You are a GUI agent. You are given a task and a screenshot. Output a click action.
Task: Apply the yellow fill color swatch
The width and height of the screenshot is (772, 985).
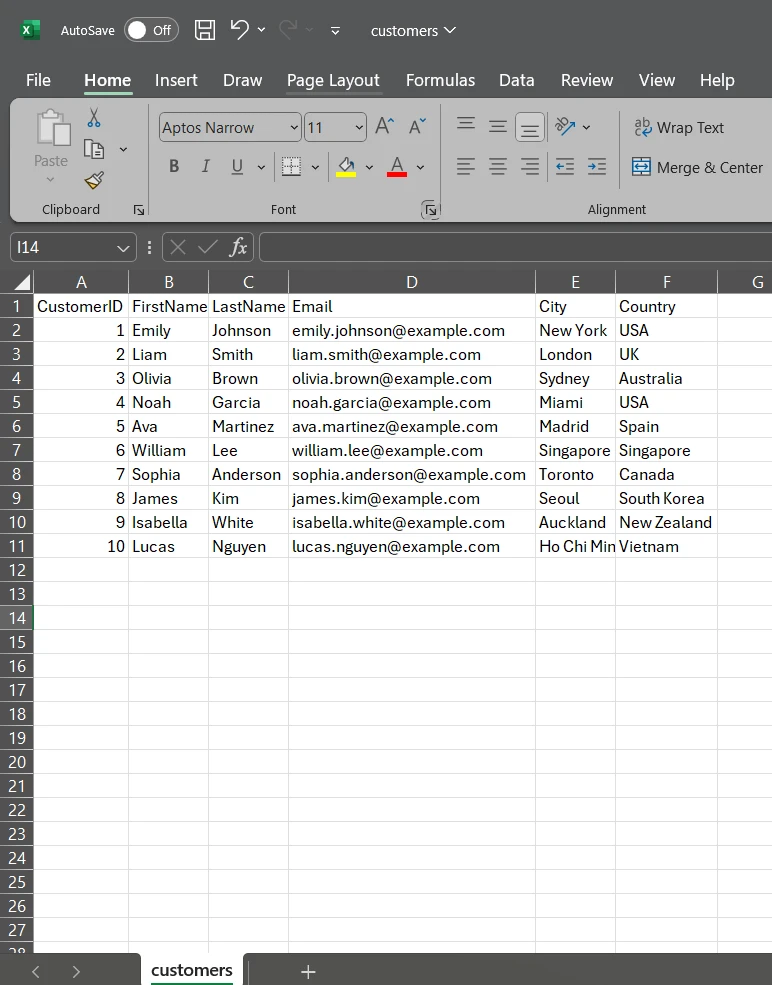coord(346,167)
